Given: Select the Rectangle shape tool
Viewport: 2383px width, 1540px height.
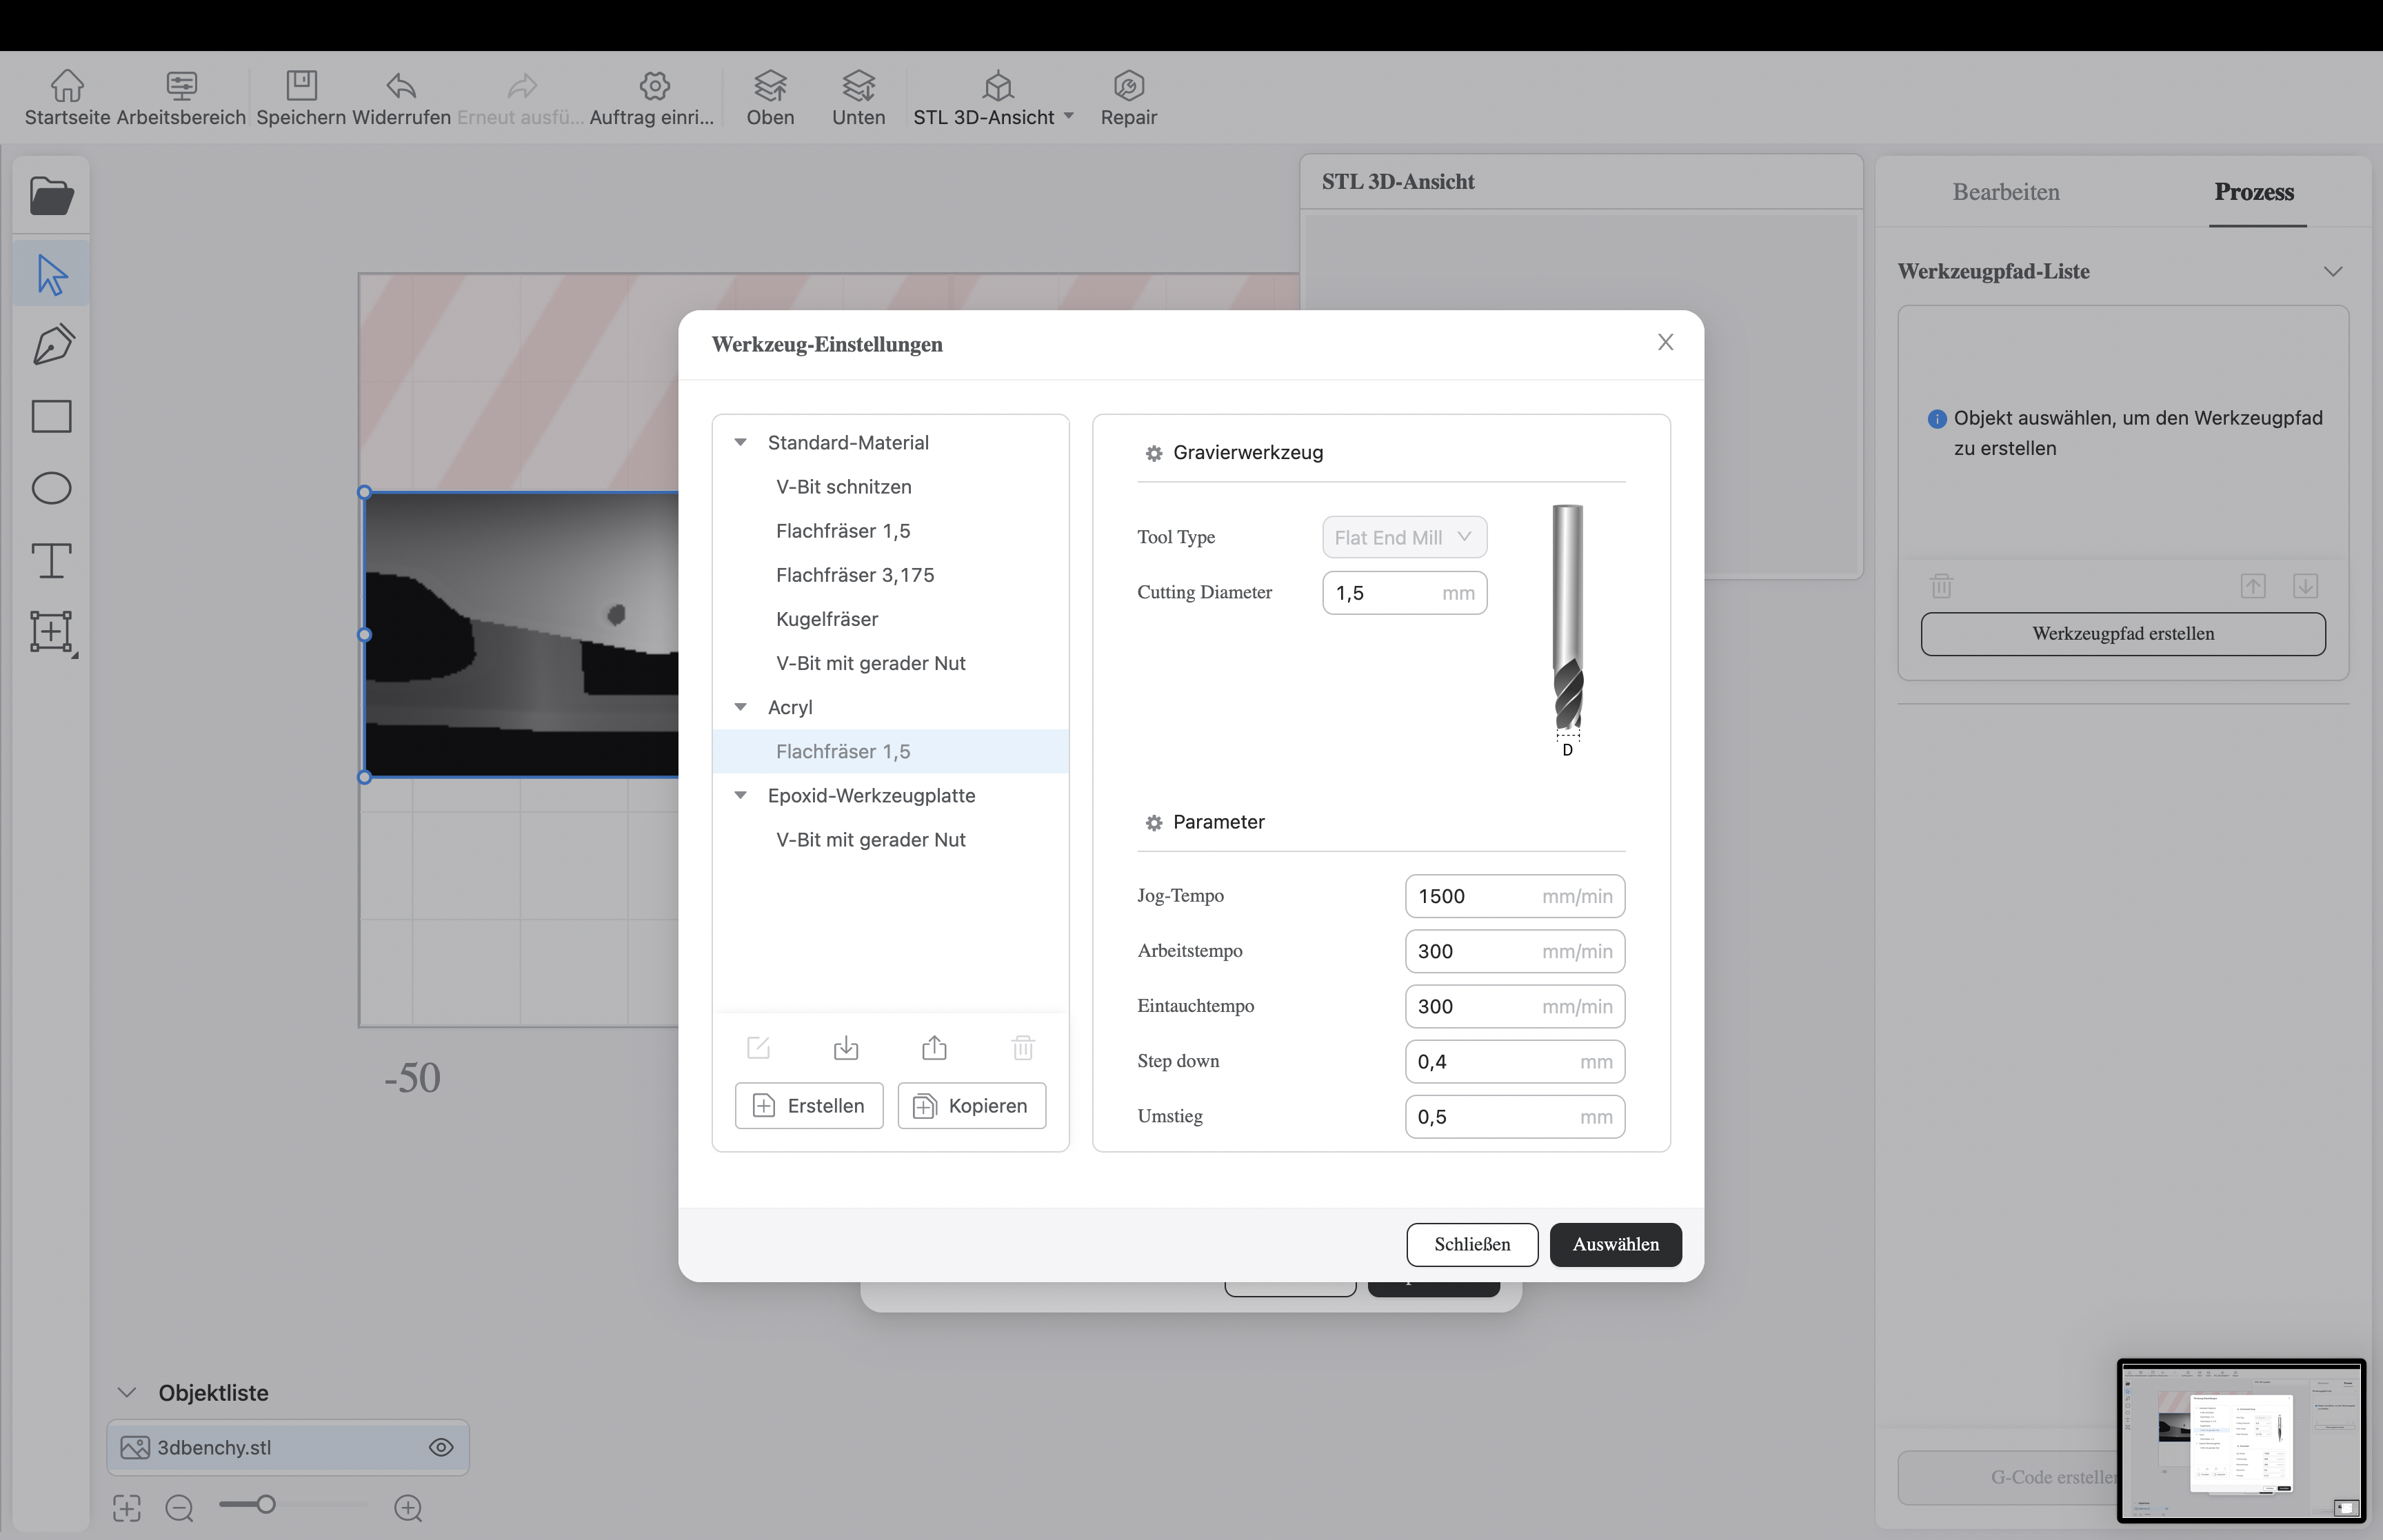Looking at the screenshot, I should click(x=52, y=416).
